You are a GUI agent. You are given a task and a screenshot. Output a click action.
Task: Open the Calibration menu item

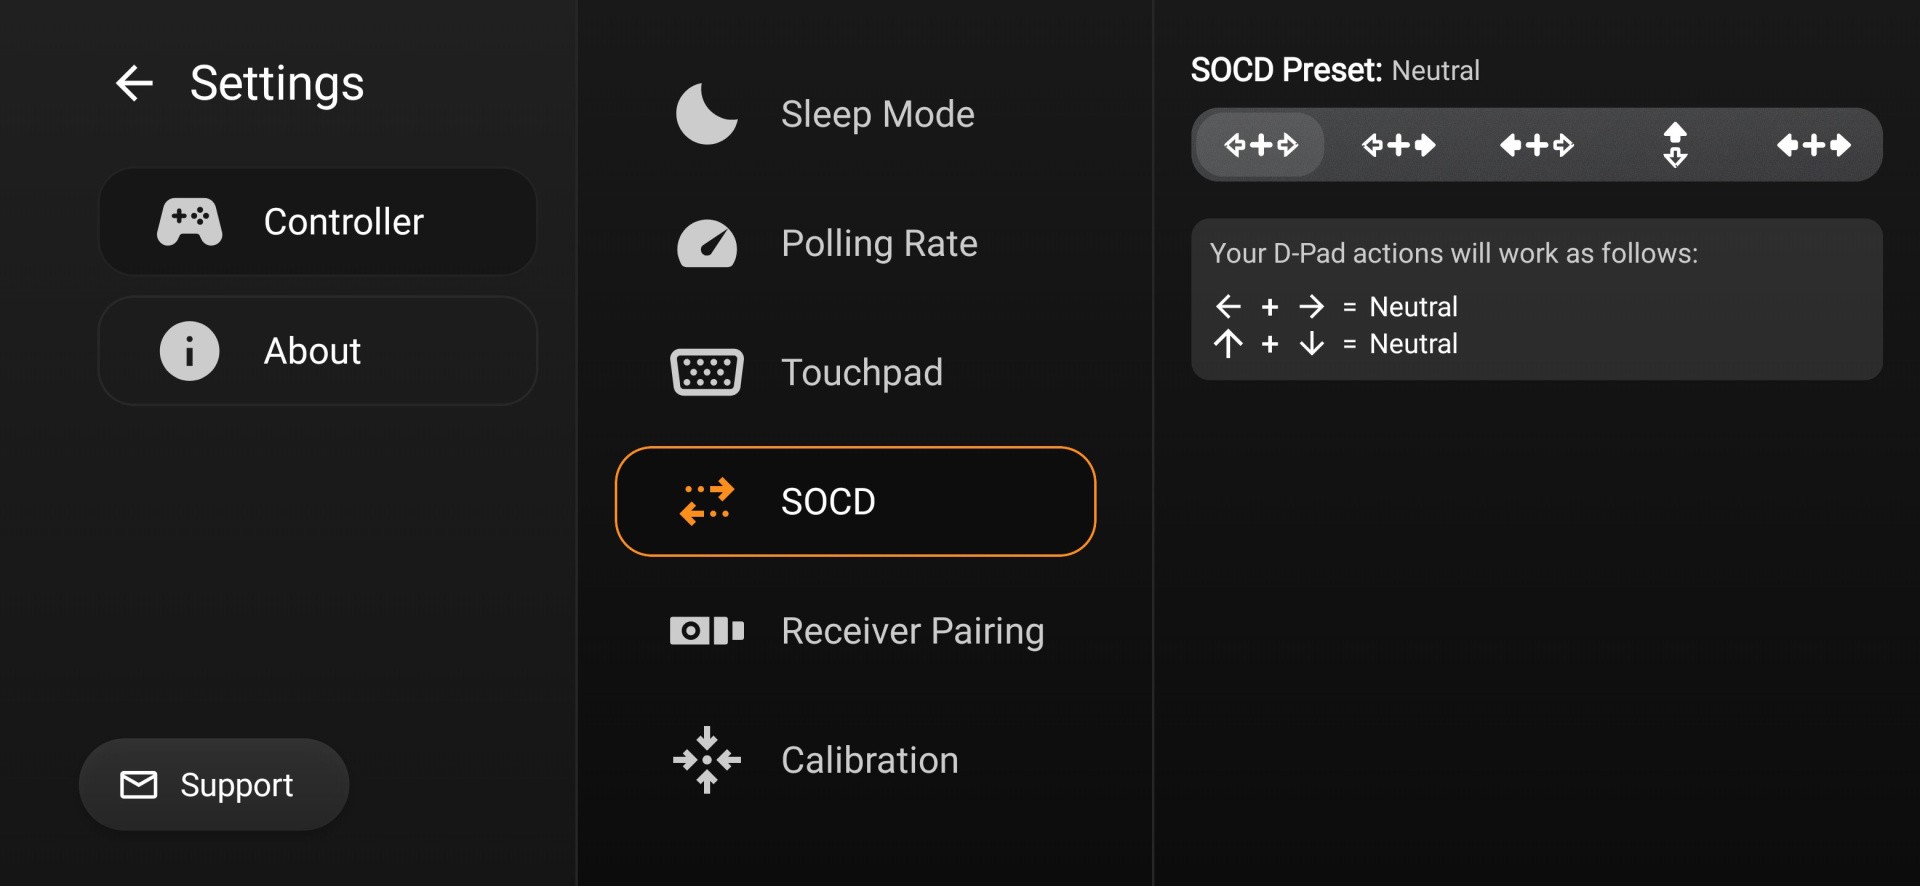tap(856, 760)
